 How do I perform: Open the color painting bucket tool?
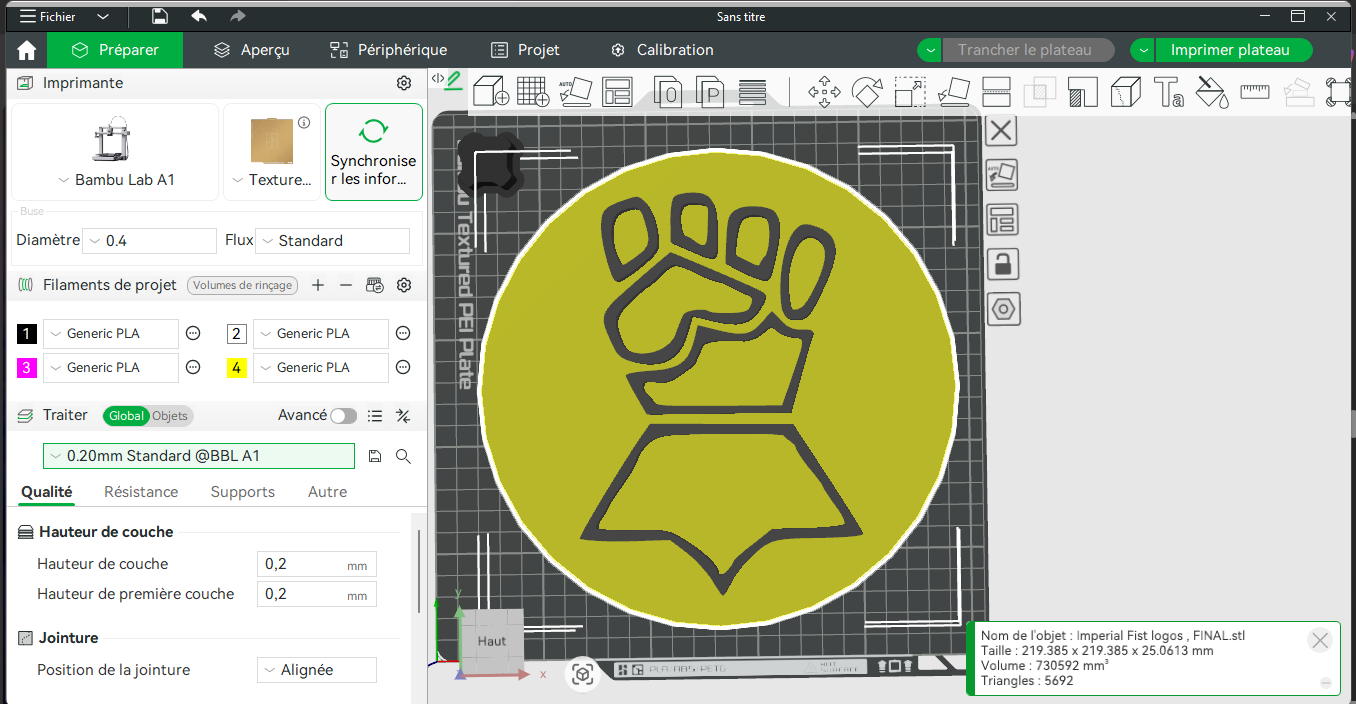tap(1211, 92)
